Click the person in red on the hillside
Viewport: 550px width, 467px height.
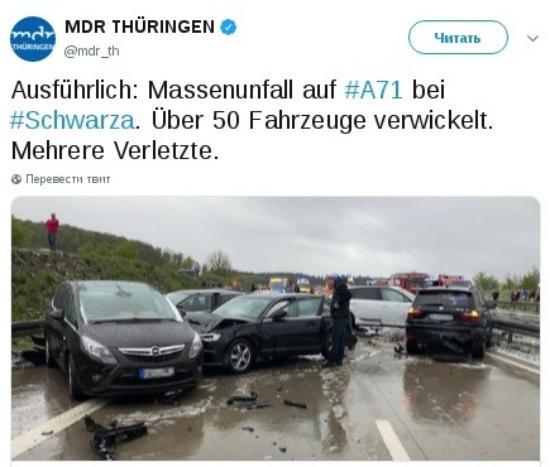click(x=52, y=231)
